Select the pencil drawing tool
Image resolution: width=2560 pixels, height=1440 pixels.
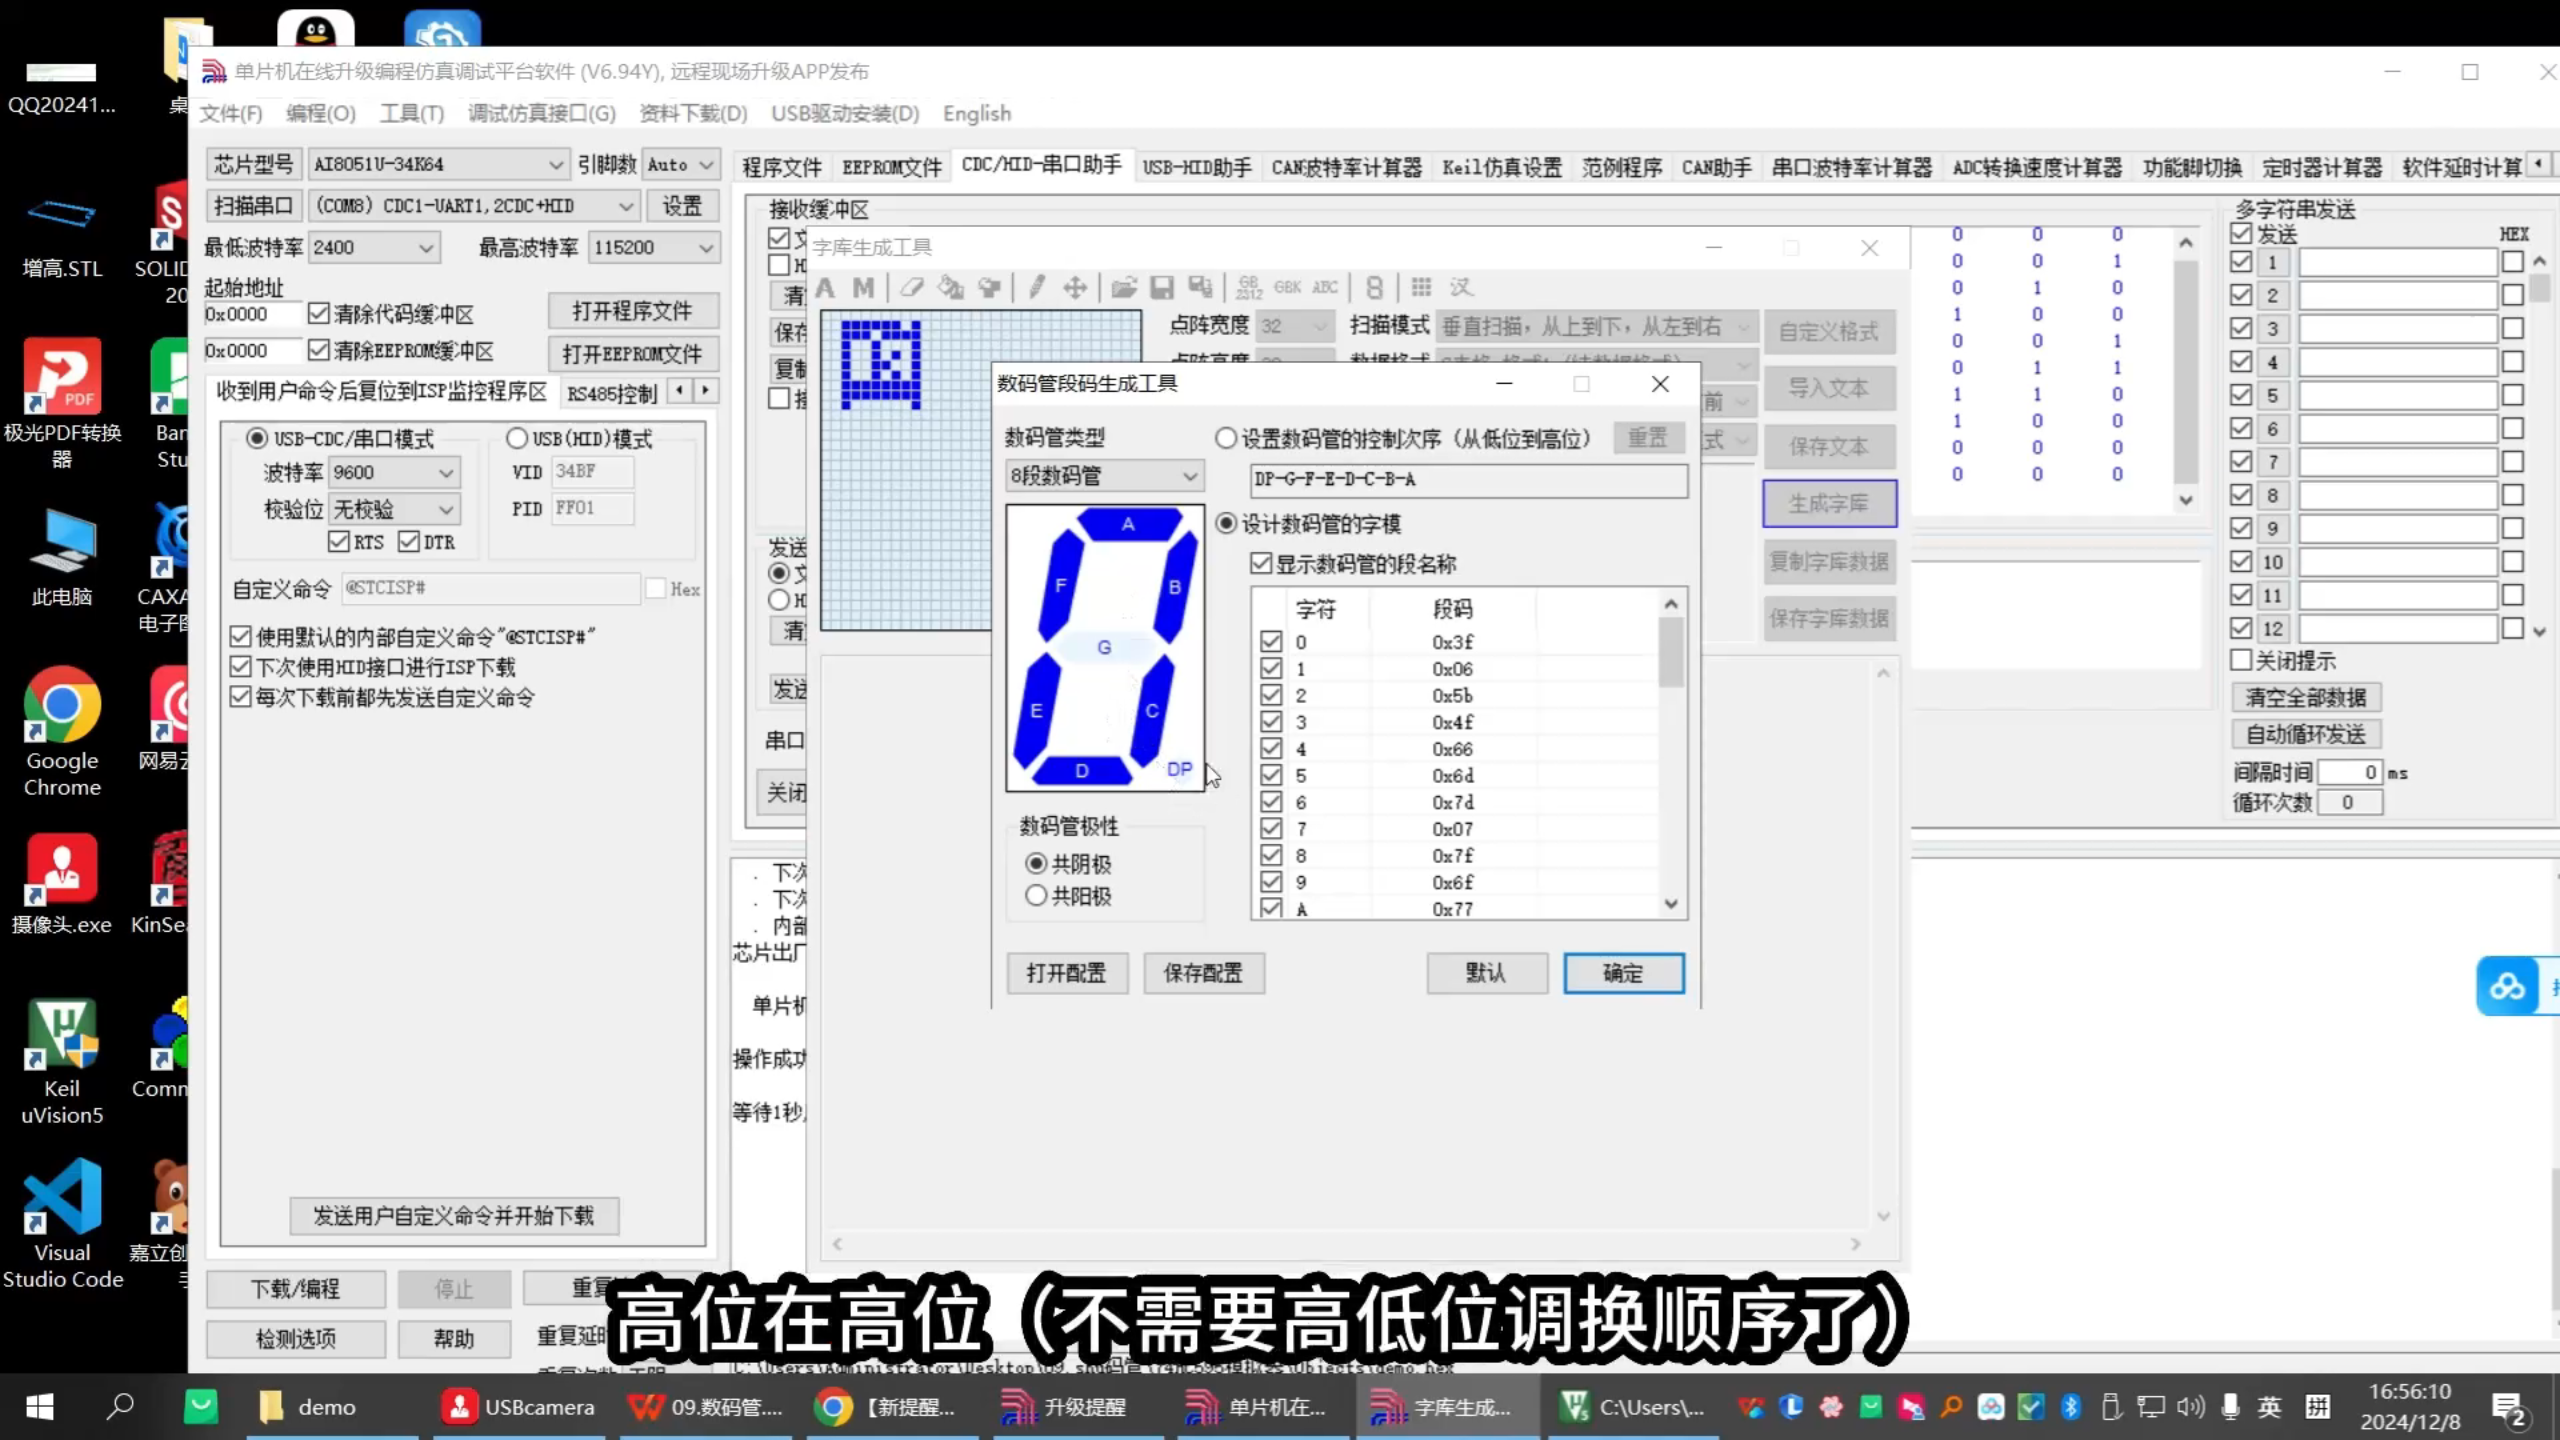[1036, 287]
